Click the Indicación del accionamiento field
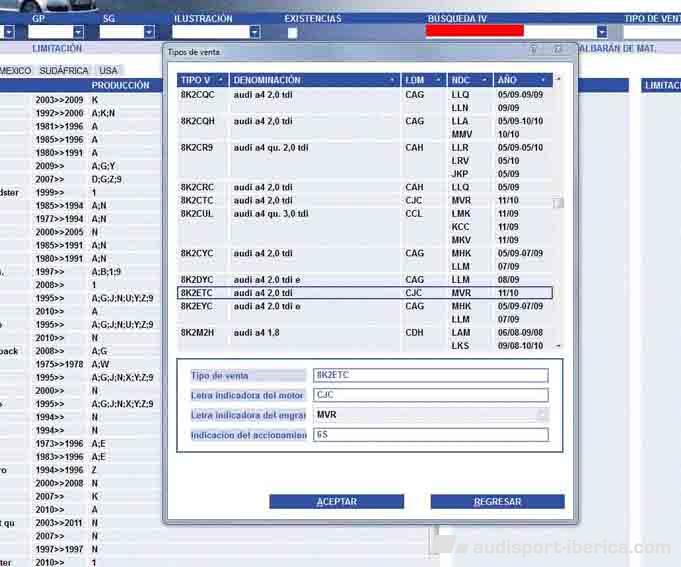Image resolution: width=681 pixels, height=567 pixels. [x=430, y=435]
